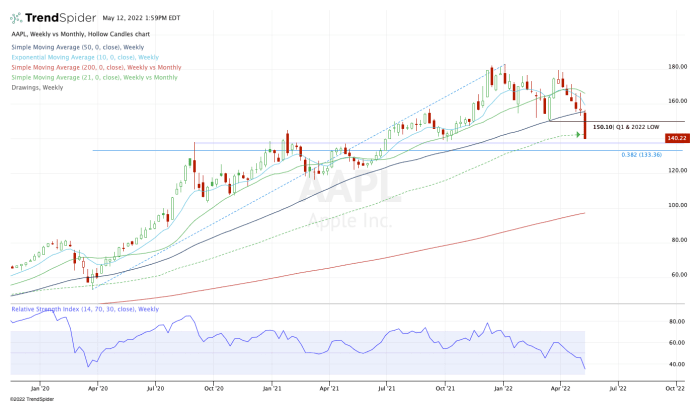
Task: Click the 120.00 price axis label
Action: tap(677, 171)
